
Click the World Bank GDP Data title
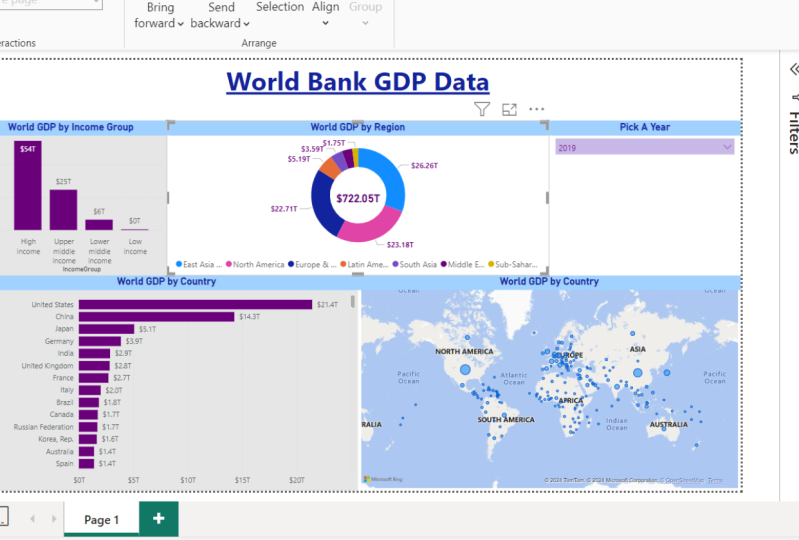(x=358, y=82)
